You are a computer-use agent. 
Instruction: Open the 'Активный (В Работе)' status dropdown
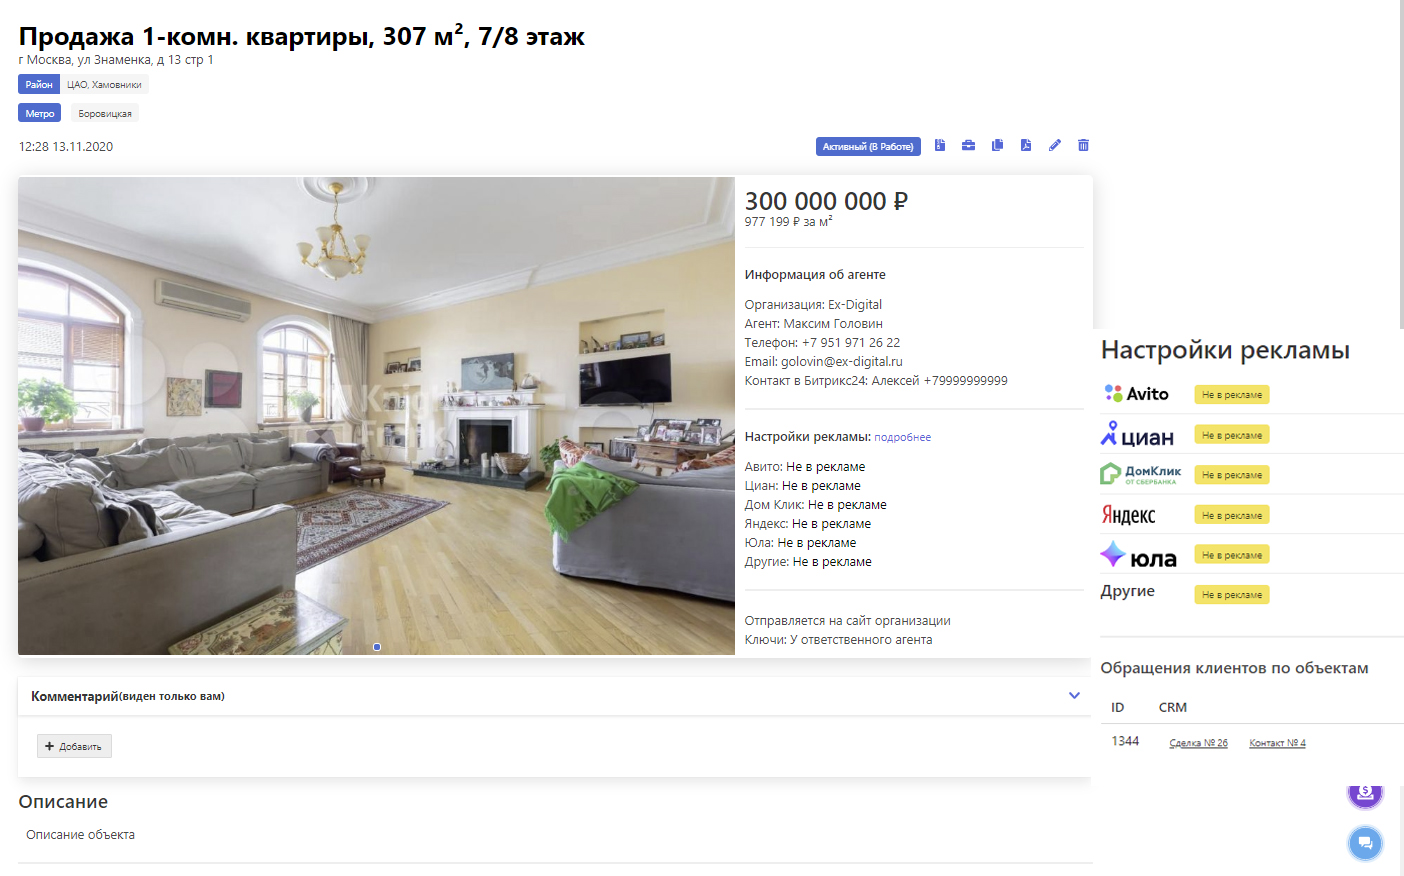point(868,147)
